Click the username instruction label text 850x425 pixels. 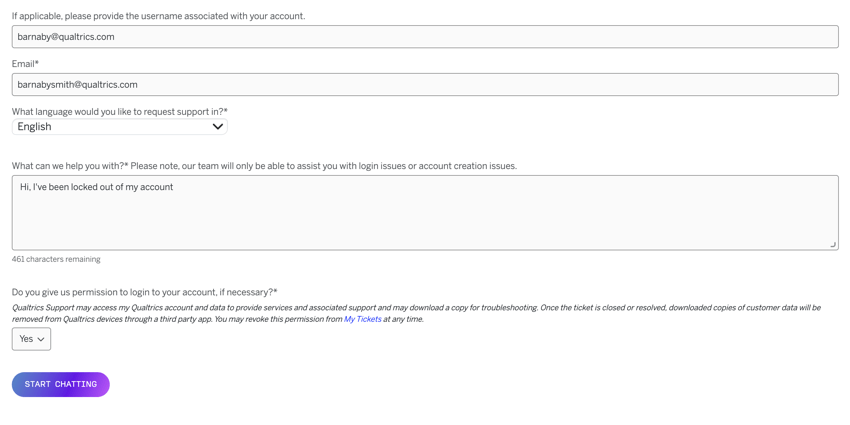[x=158, y=16]
